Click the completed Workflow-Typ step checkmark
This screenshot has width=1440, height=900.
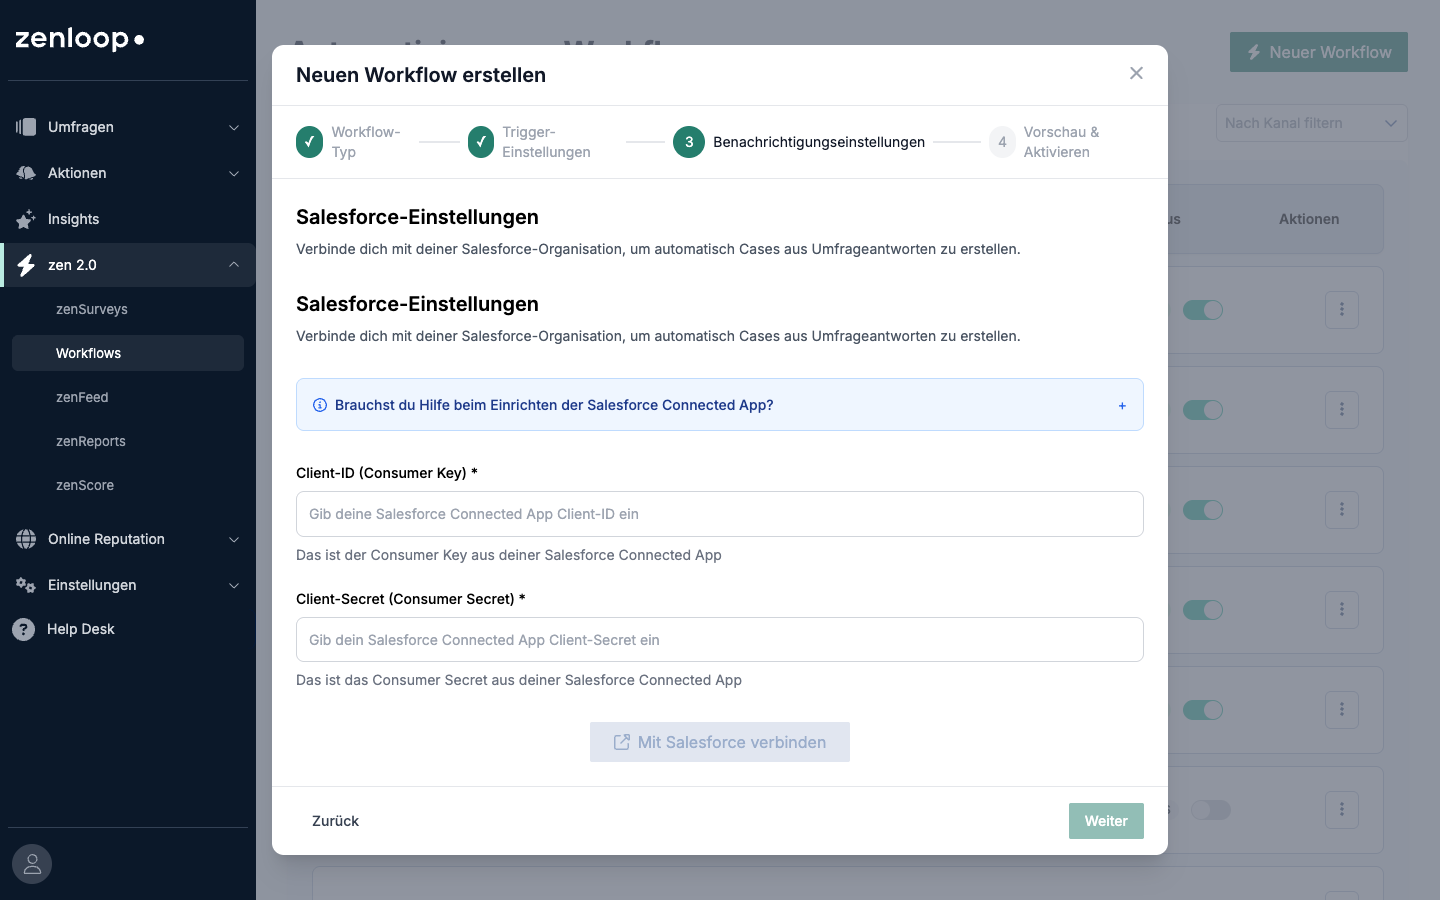point(309,142)
